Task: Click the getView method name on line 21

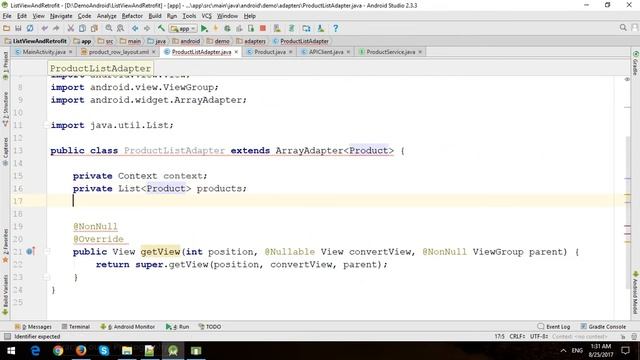Action: tap(160, 252)
